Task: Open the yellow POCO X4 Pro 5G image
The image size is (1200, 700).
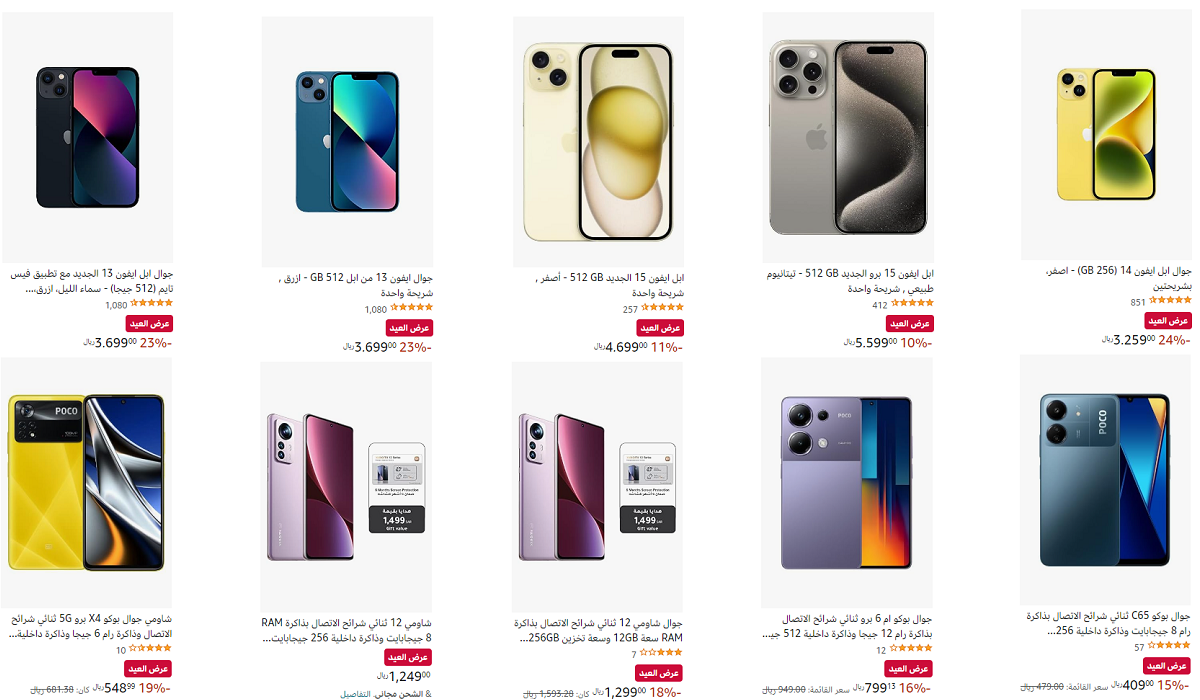Action: [x=86, y=484]
